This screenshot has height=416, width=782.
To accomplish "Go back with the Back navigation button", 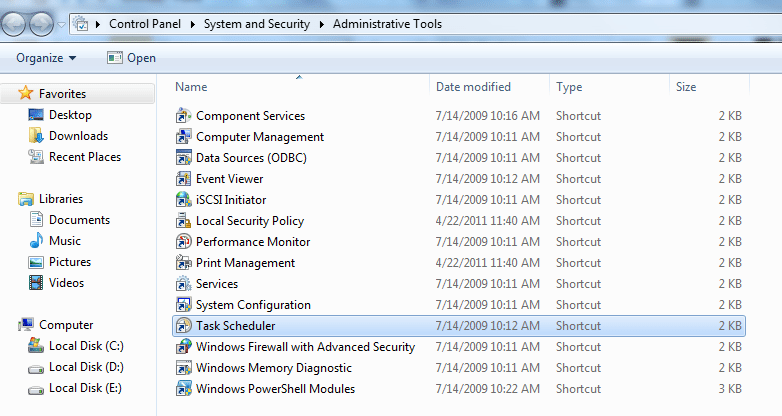I will pos(13,24).
